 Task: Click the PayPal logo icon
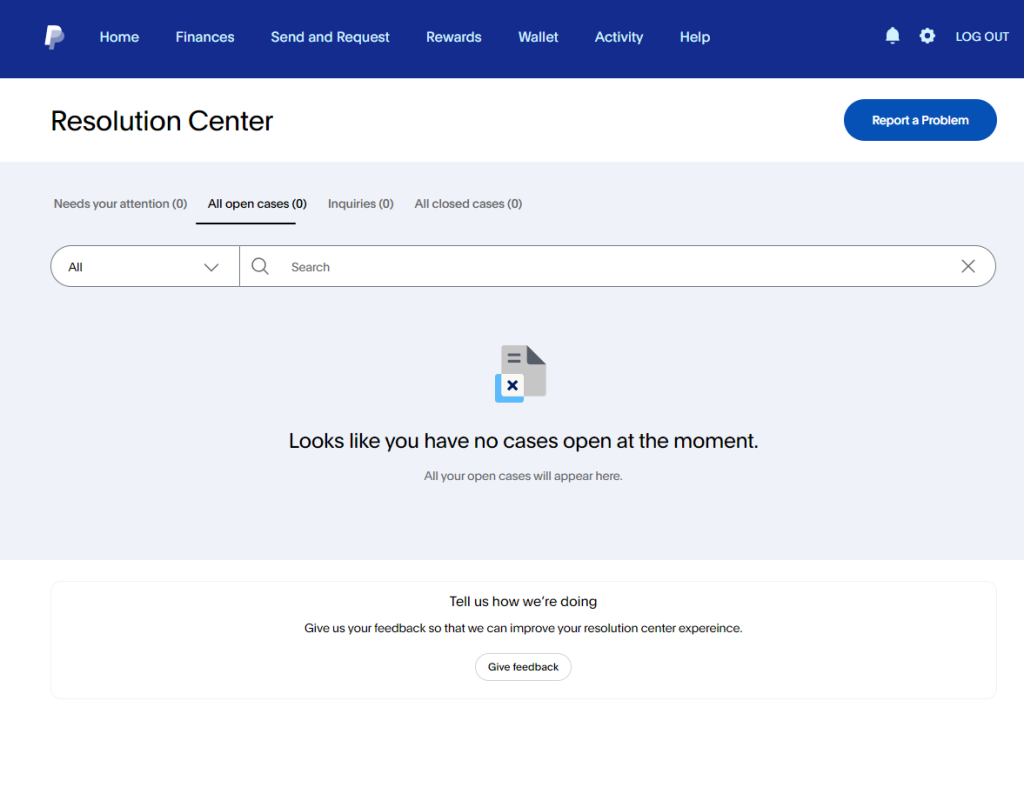[53, 36]
